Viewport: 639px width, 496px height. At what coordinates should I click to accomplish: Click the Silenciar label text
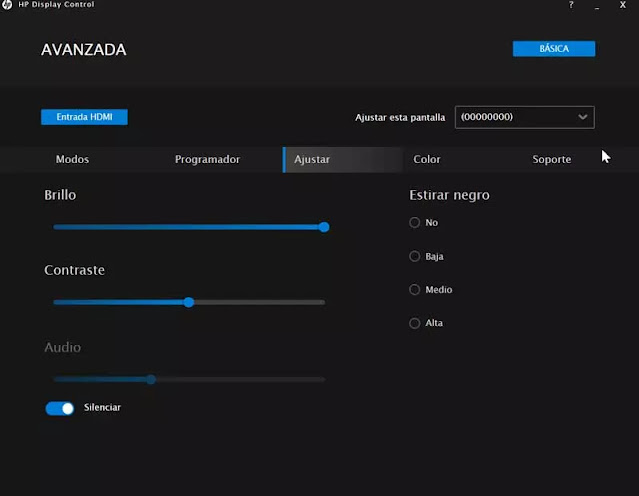[x=102, y=408]
